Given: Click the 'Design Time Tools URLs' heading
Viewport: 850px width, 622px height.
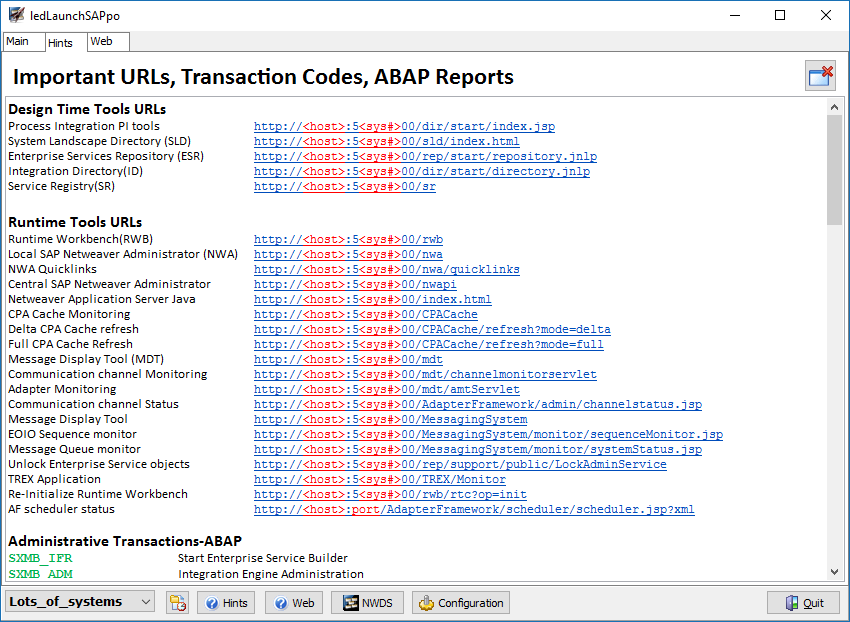Looking at the screenshot, I should pos(87,109).
